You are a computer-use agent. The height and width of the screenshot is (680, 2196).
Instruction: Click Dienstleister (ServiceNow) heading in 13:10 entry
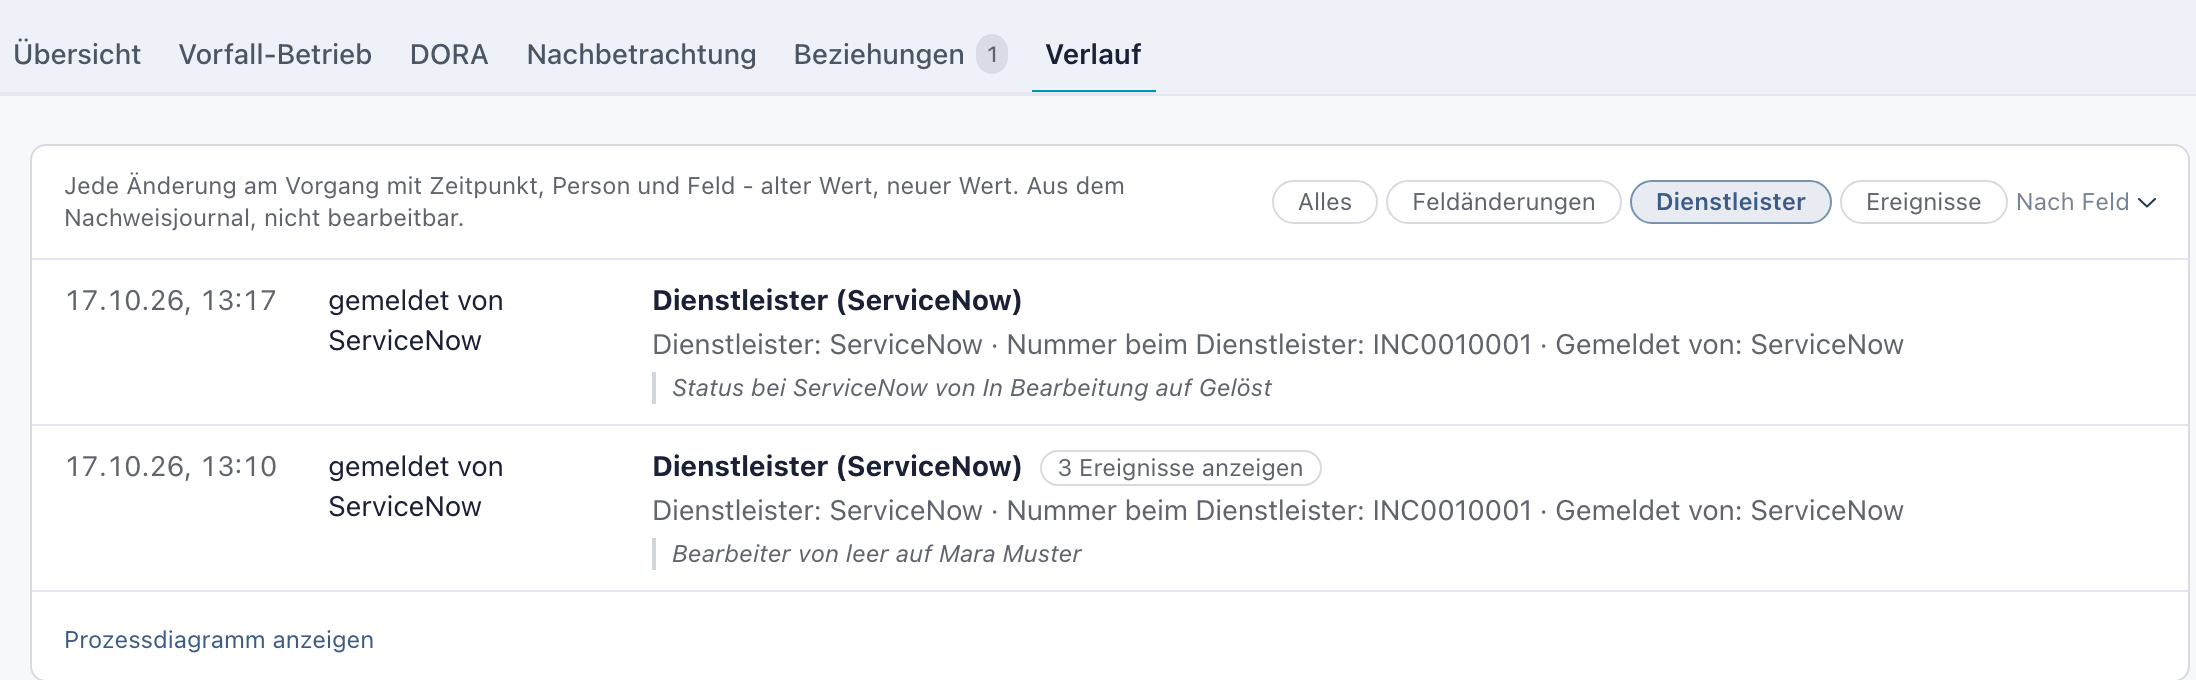pos(837,467)
